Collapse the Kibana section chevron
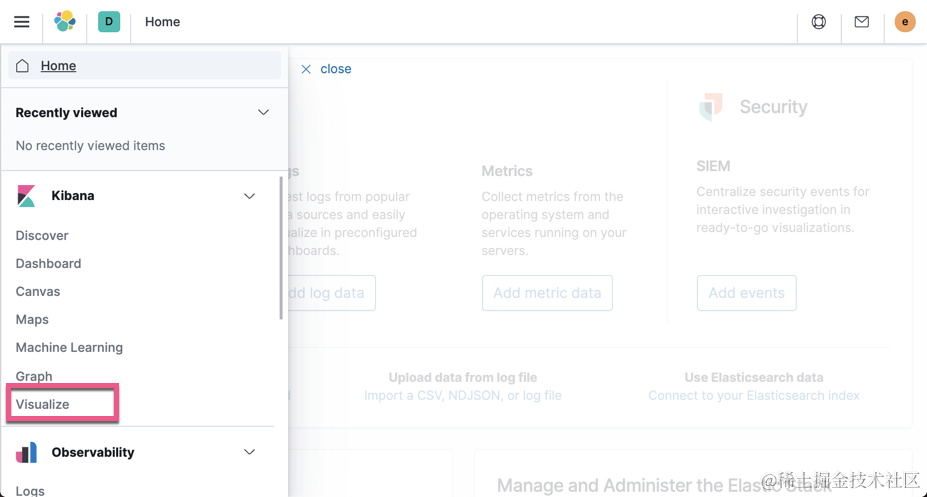Image resolution: width=927 pixels, height=497 pixels. click(x=249, y=196)
